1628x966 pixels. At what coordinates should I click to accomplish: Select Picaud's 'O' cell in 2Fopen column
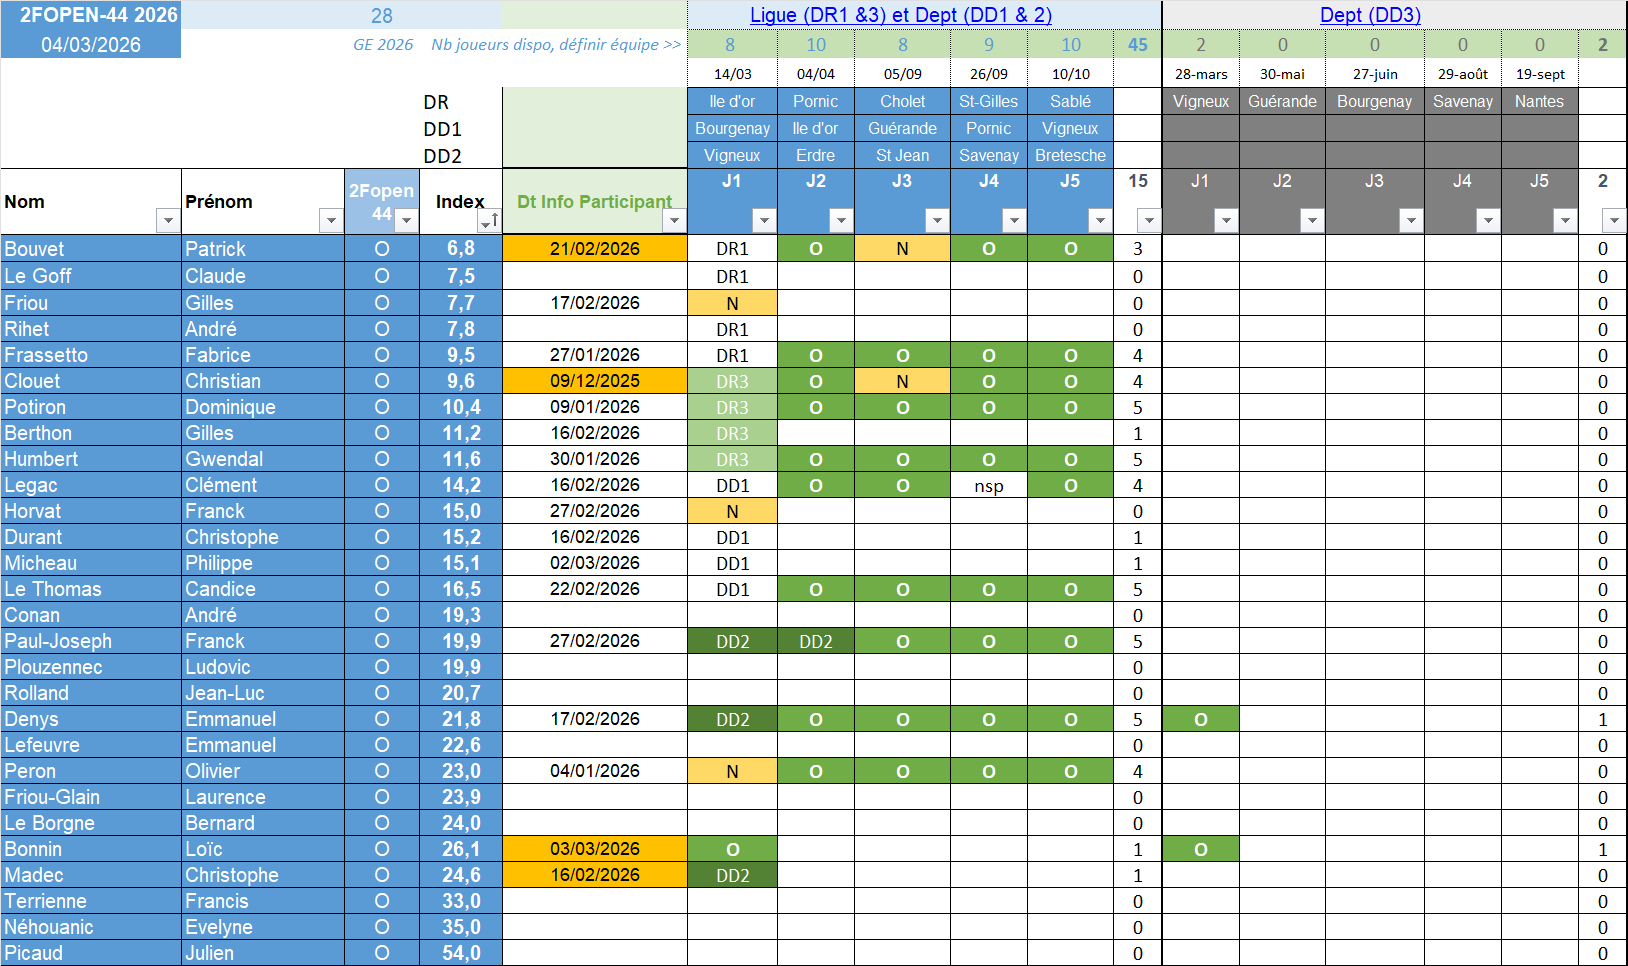coord(382,953)
